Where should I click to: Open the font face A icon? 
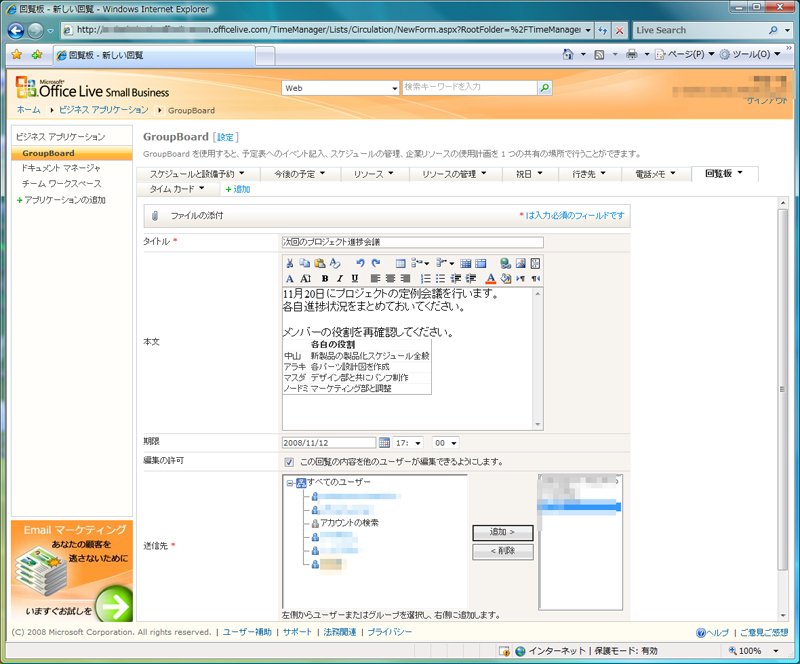tap(290, 279)
